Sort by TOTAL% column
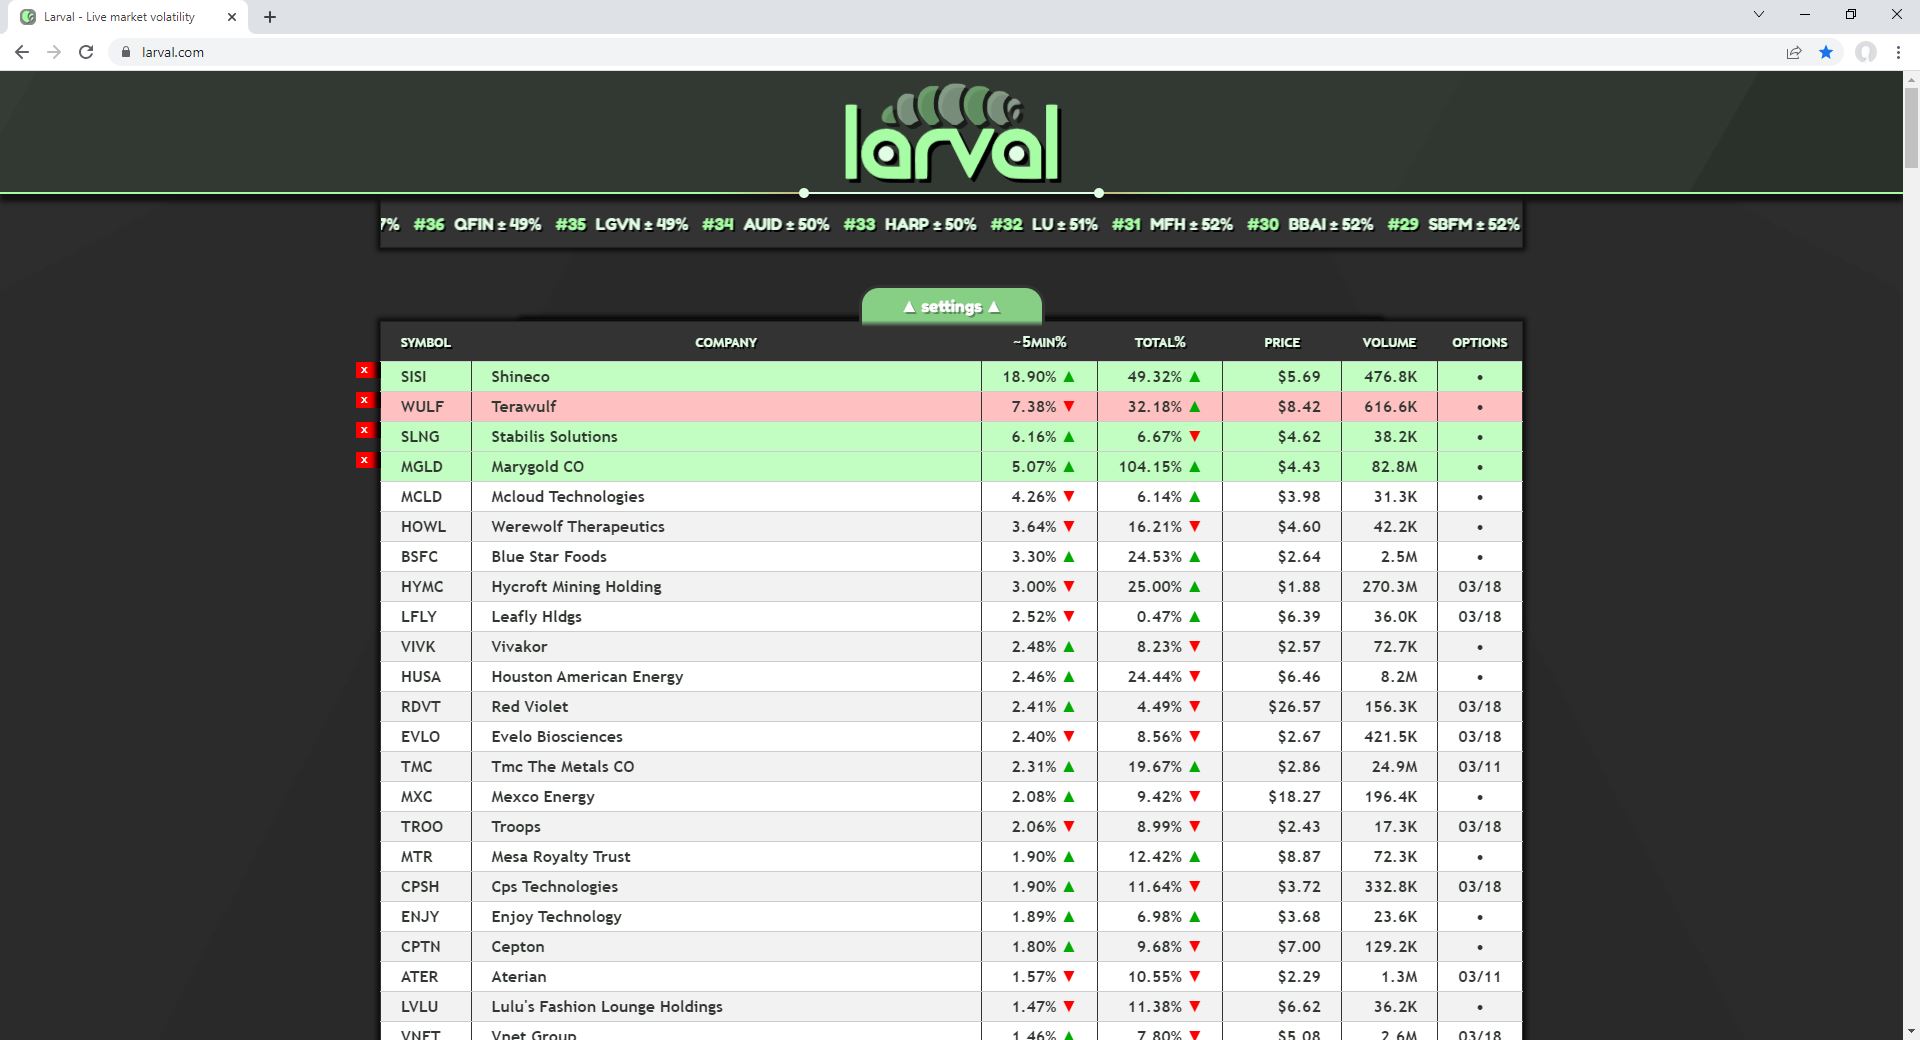The image size is (1920, 1040). pos(1160,342)
